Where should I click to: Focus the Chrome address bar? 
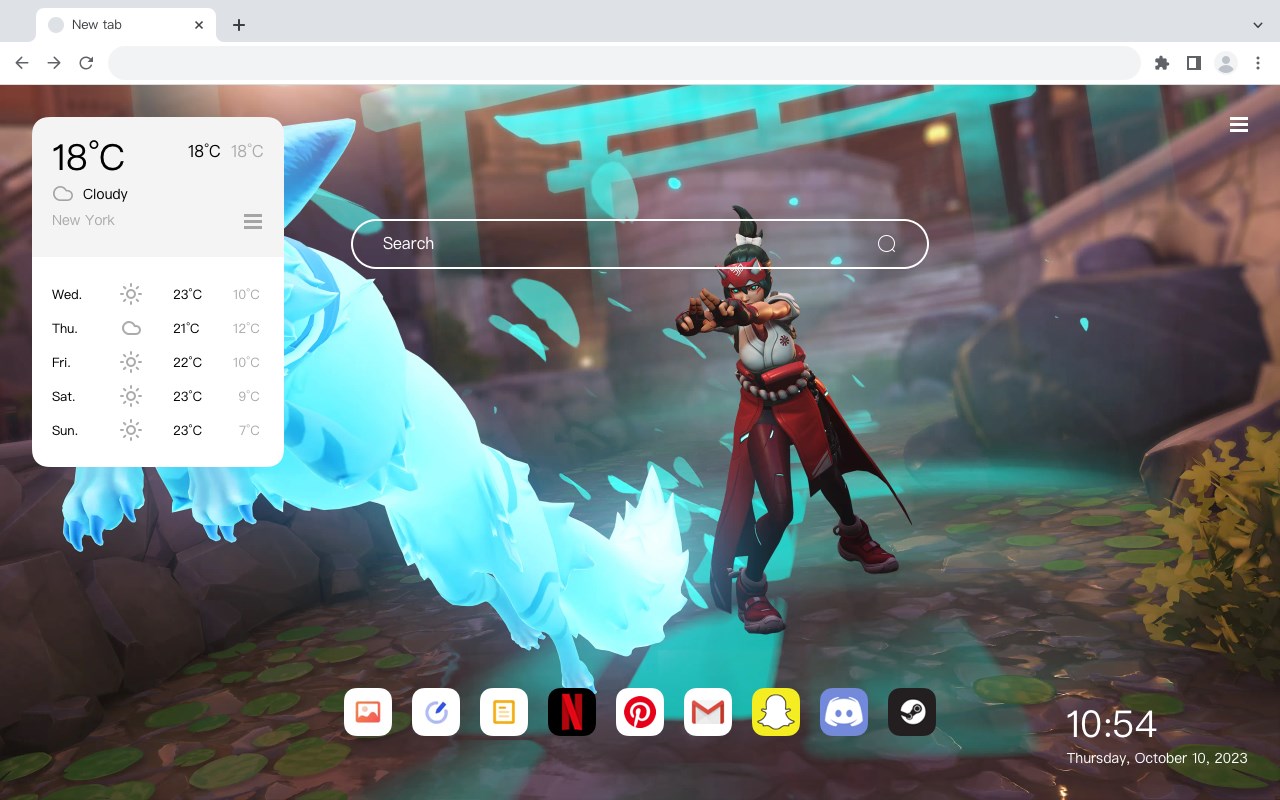[624, 63]
